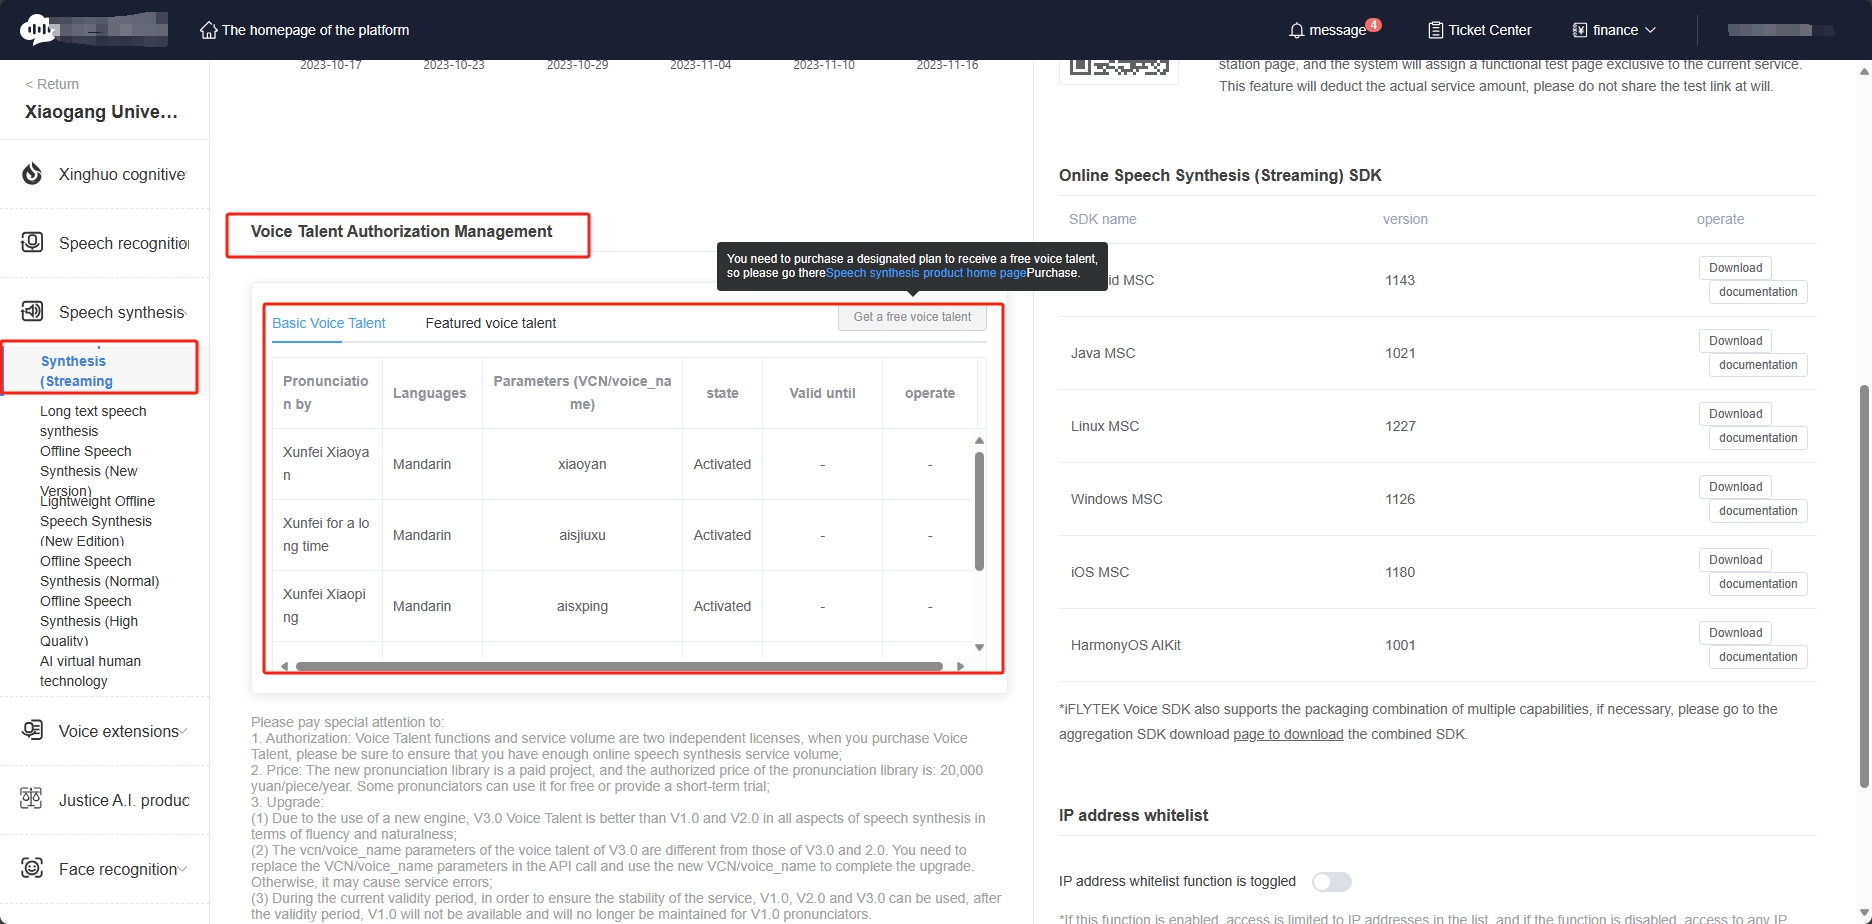
Task: Click the aisxping parameter cell
Action: 582,606
